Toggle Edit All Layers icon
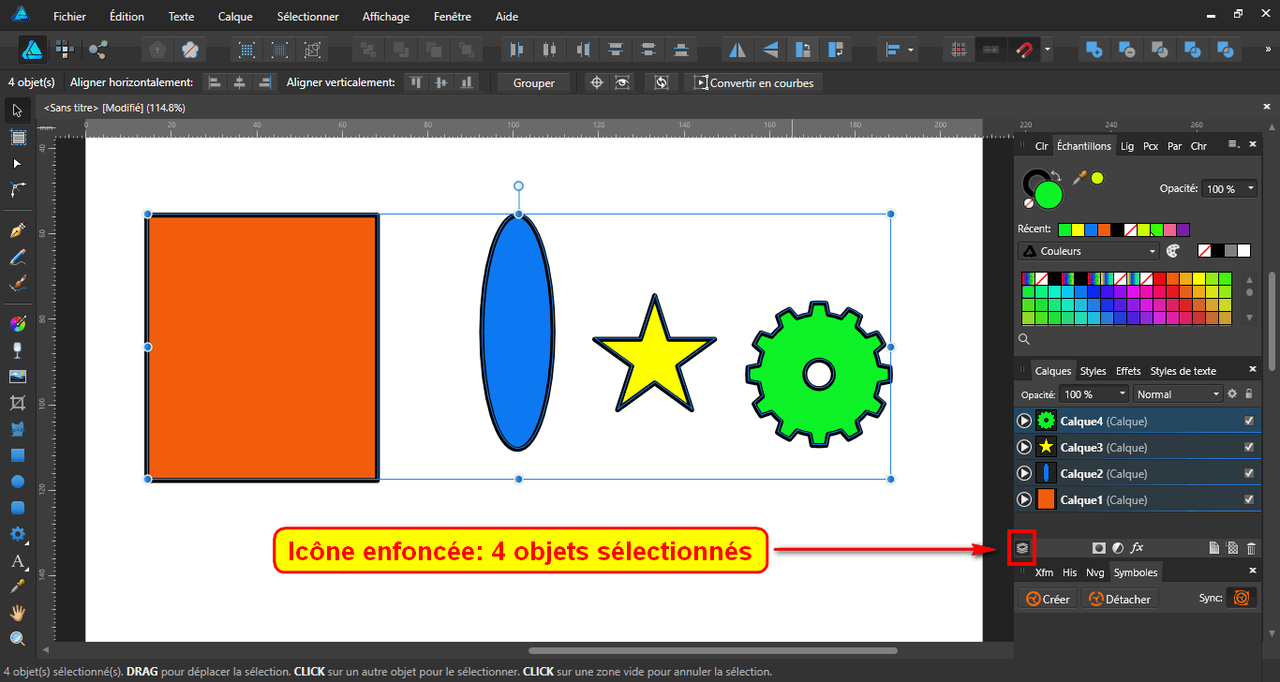The height and width of the screenshot is (682, 1280). (1021, 548)
